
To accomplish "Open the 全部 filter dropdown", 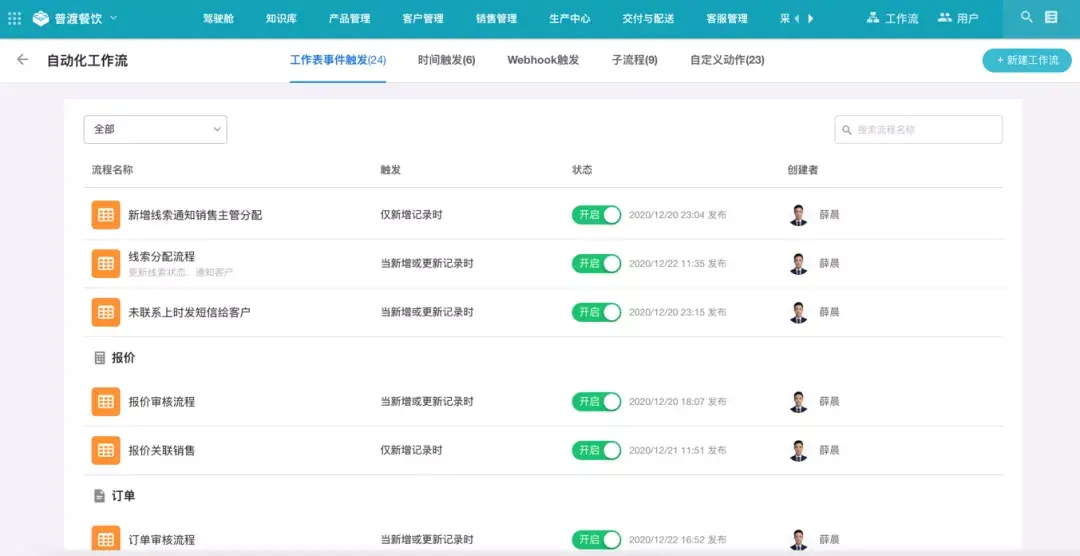I will (x=155, y=130).
